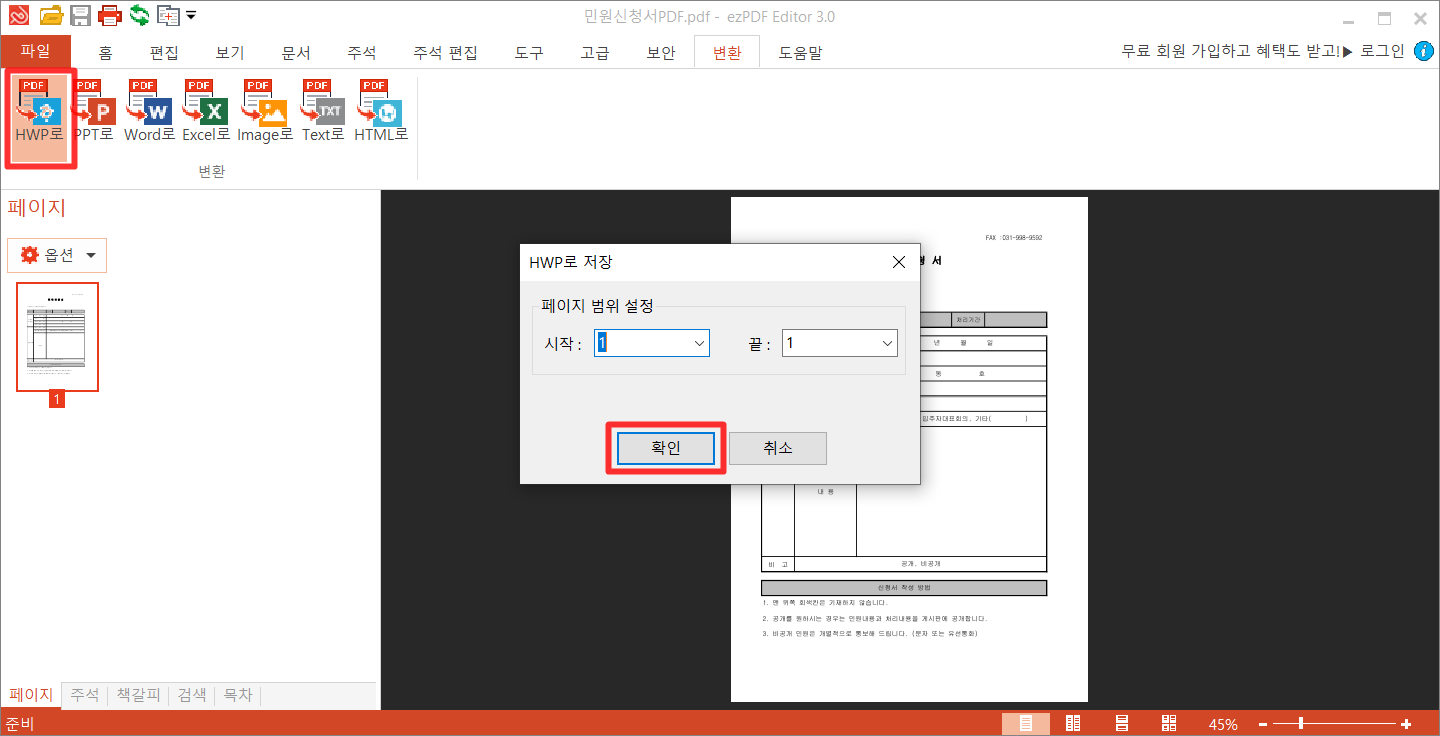Click the 취소 button
Image resolution: width=1440 pixels, height=736 pixels.
777,448
